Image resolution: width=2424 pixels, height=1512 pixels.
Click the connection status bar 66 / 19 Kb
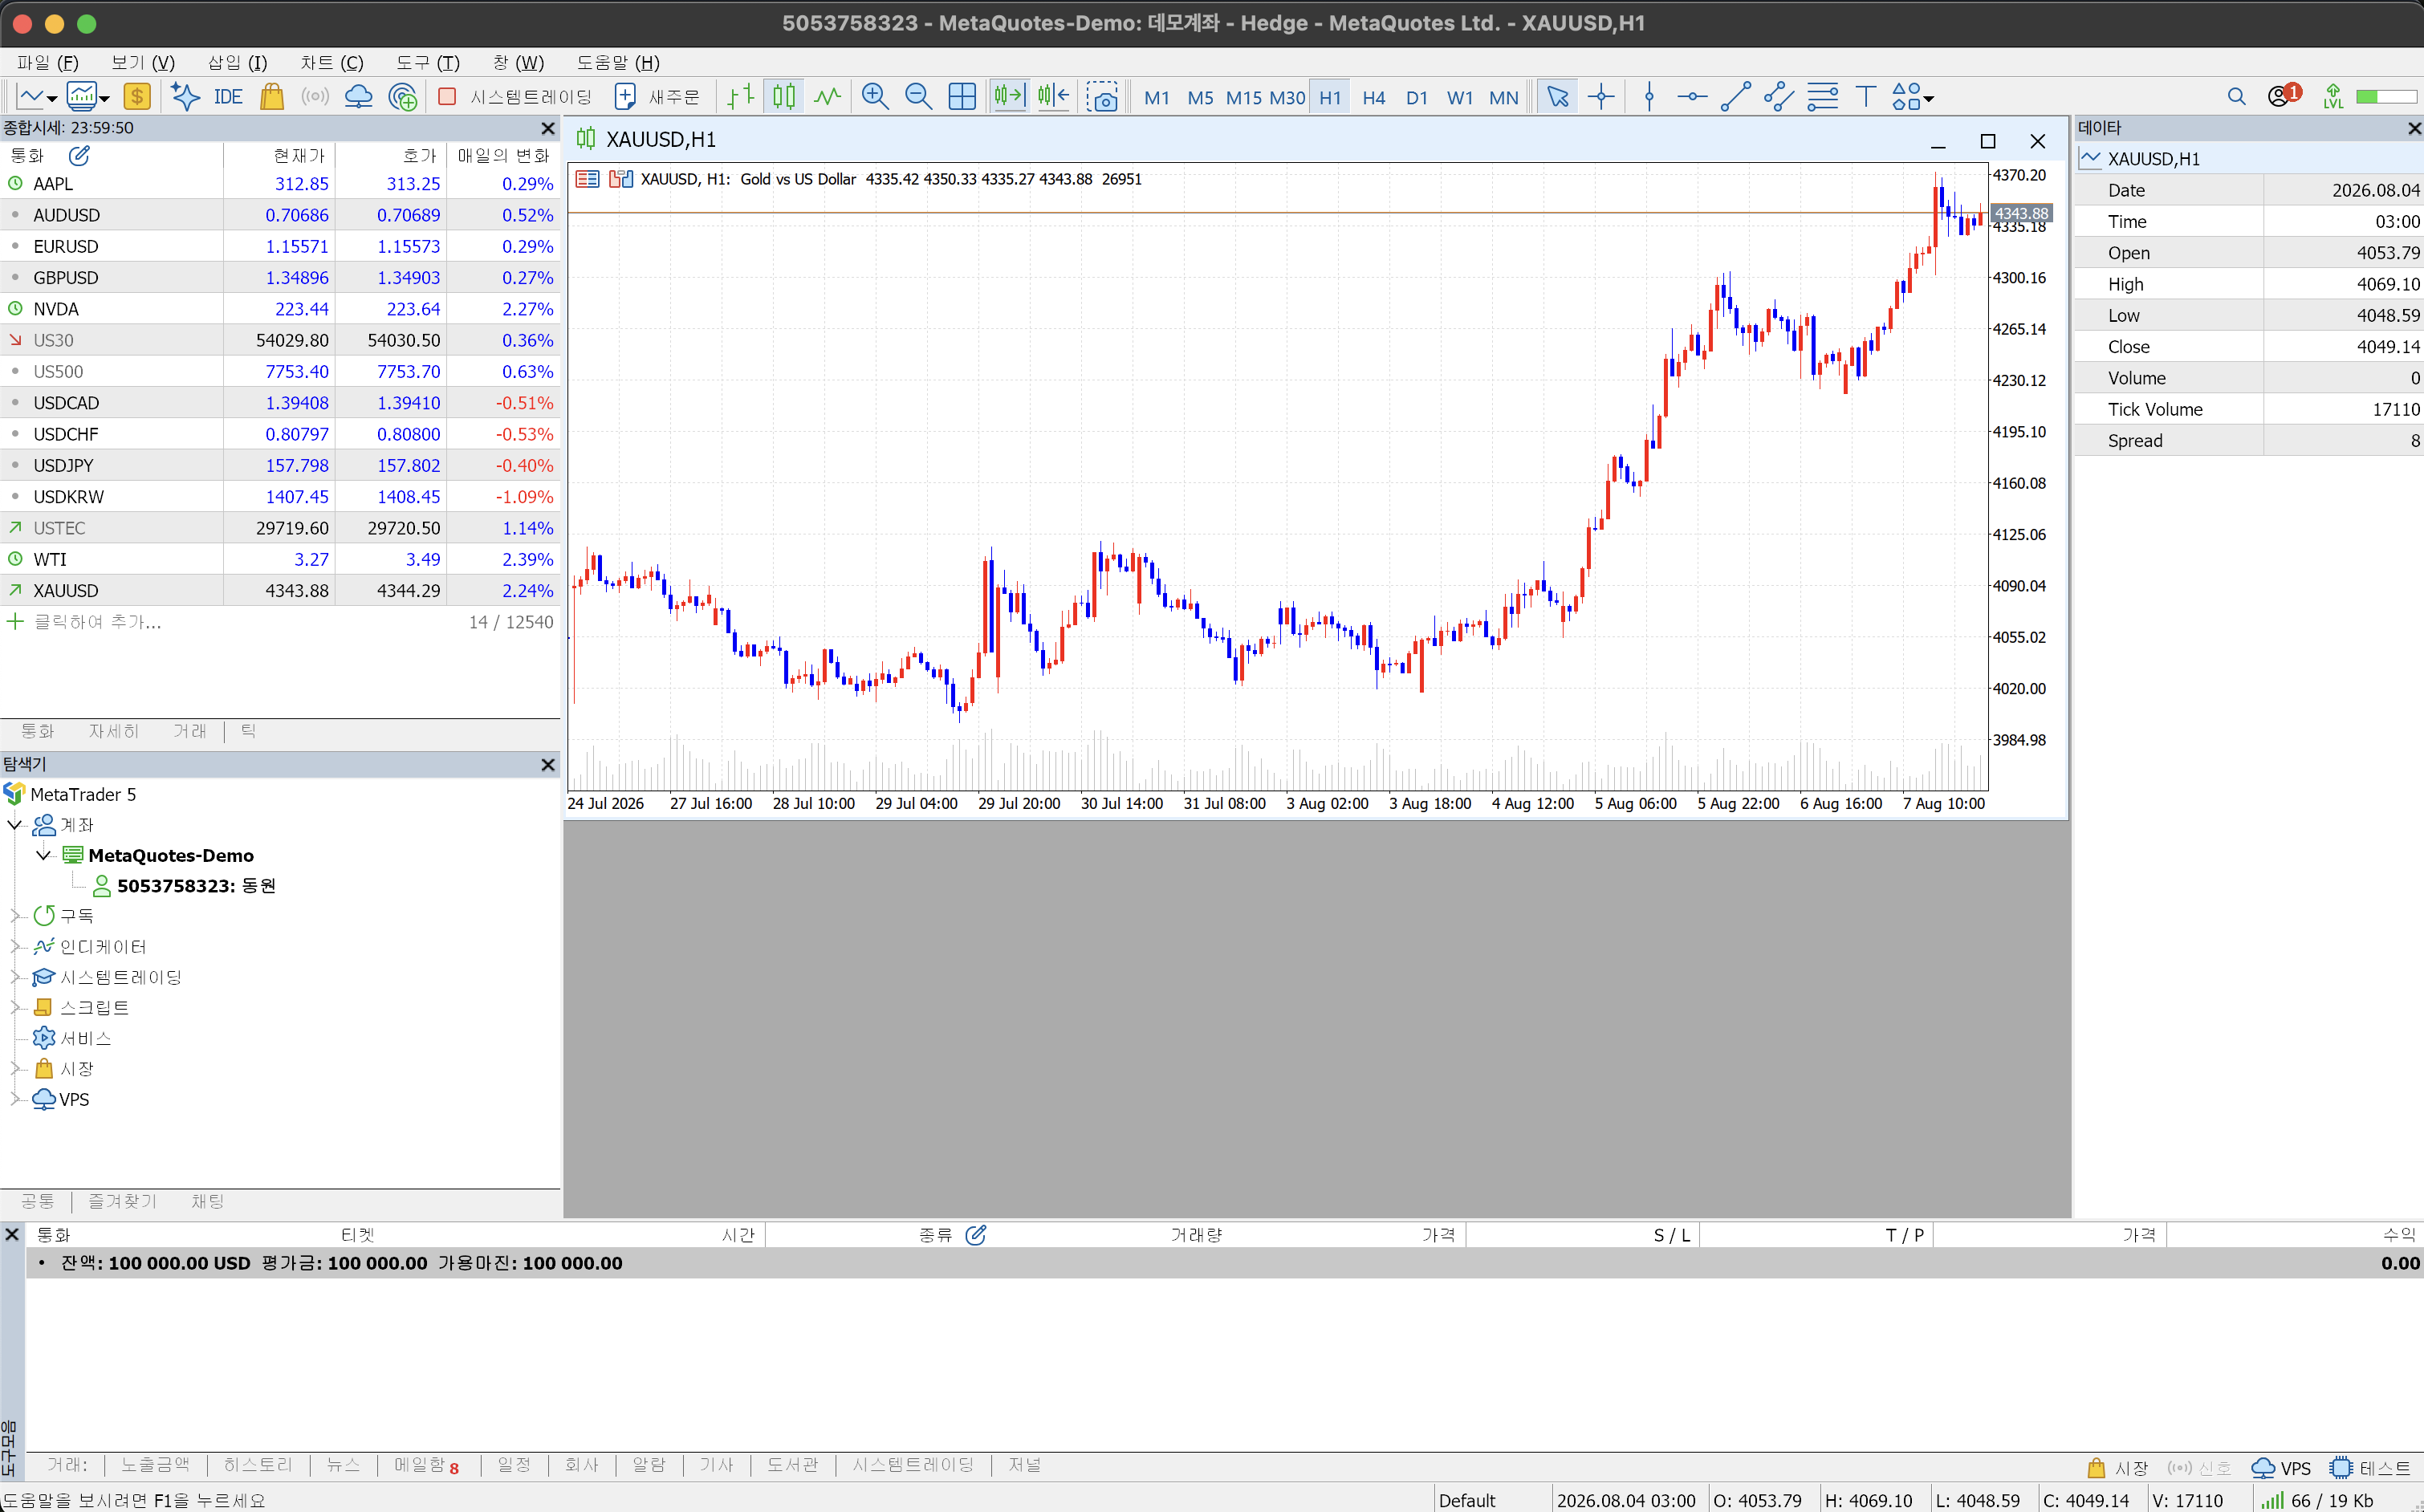pyautogui.click(x=2318, y=1500)
